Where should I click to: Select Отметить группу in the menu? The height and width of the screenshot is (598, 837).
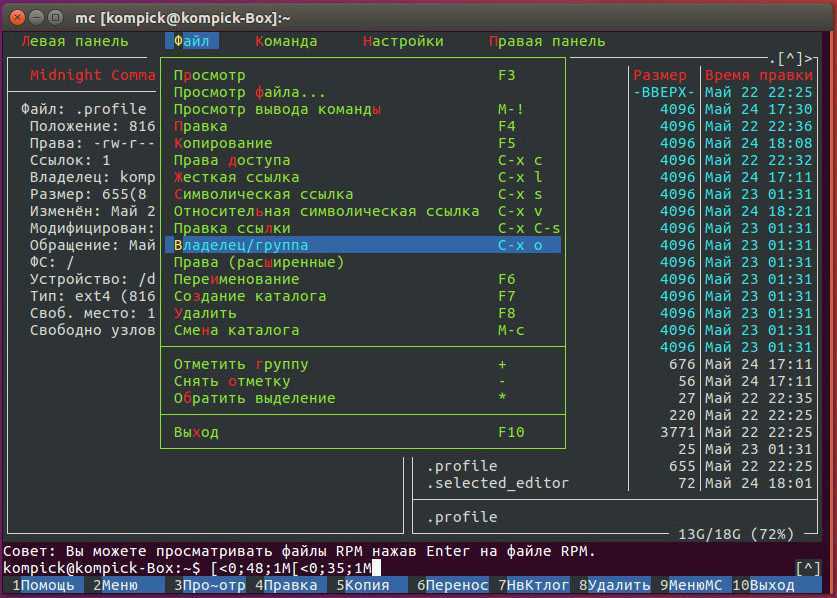tap(241, 364)
